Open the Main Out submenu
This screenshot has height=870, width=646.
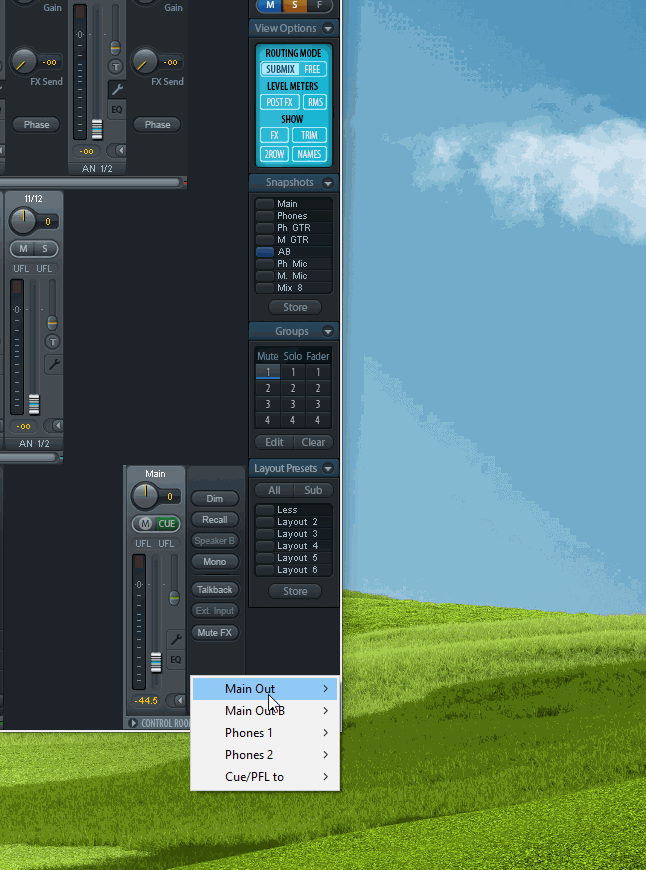tap(265, 689)
